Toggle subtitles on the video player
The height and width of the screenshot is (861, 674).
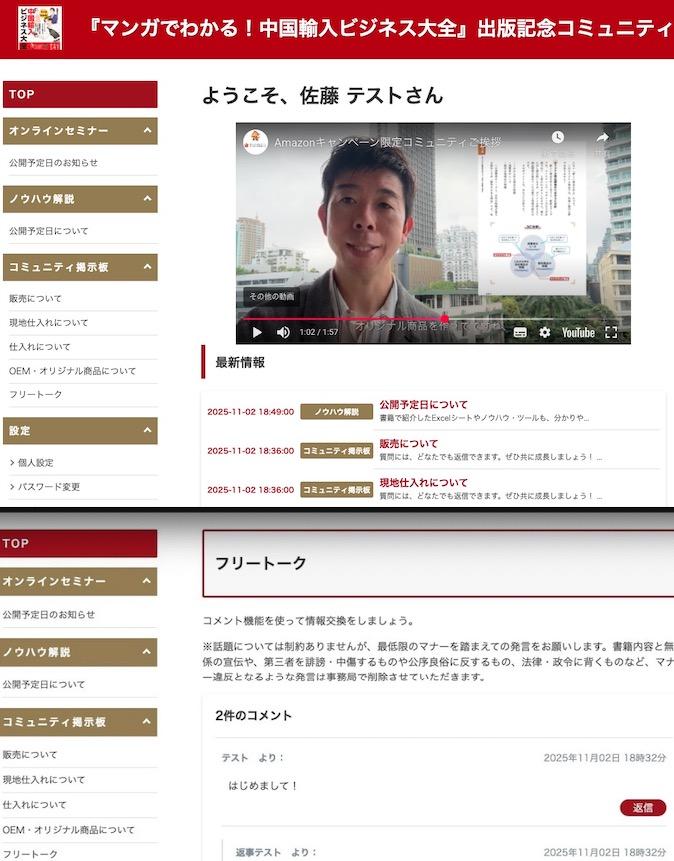tap(520, 333)
